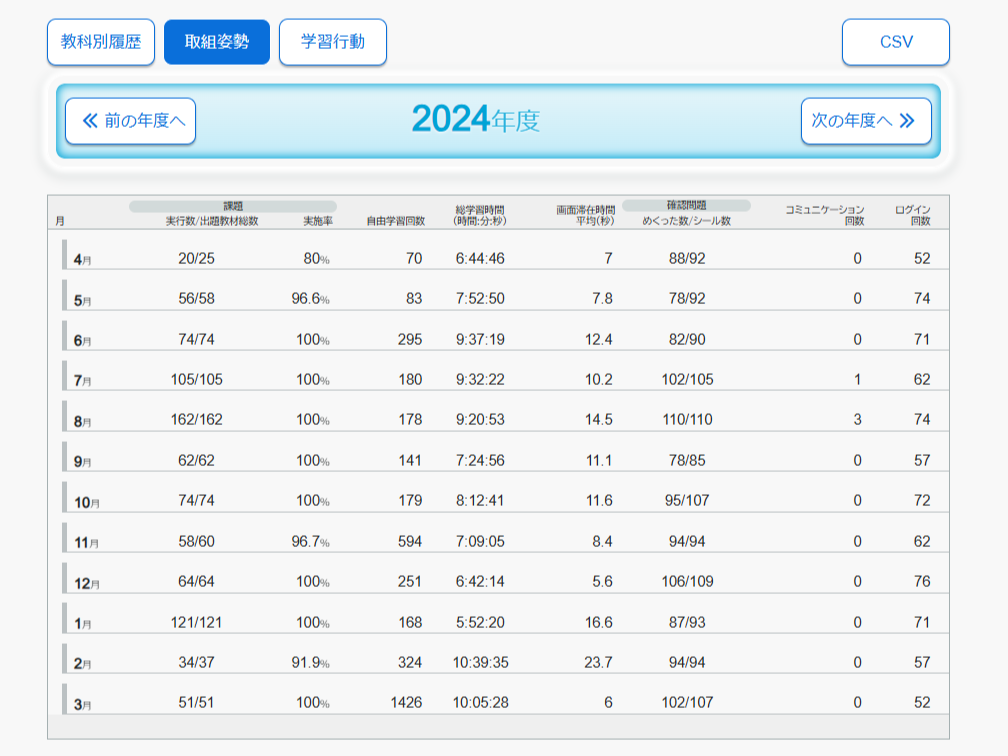
Task: Click the 1426 free study count cell
Action: pos(406,702)
